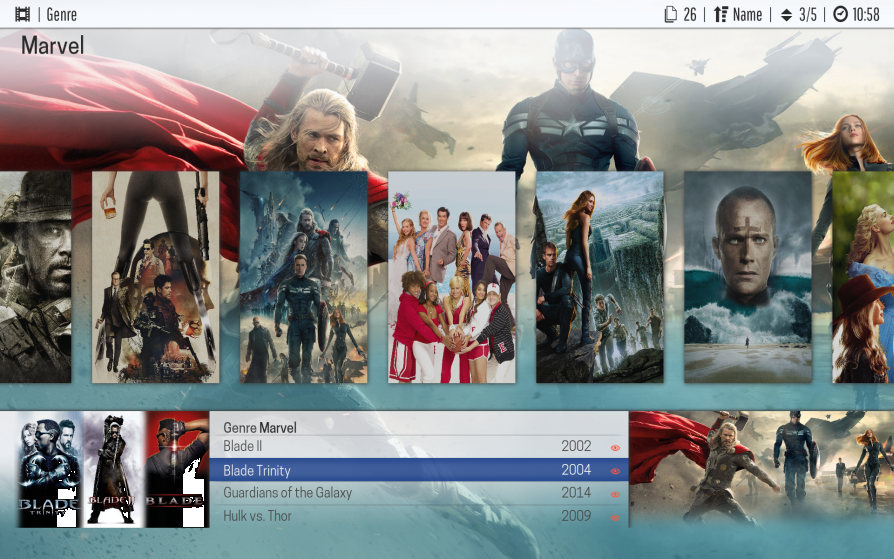The image size is (894, 559).
Task: Click the year 2009 value
Action: pyautogui.click(x=576, y=516)
